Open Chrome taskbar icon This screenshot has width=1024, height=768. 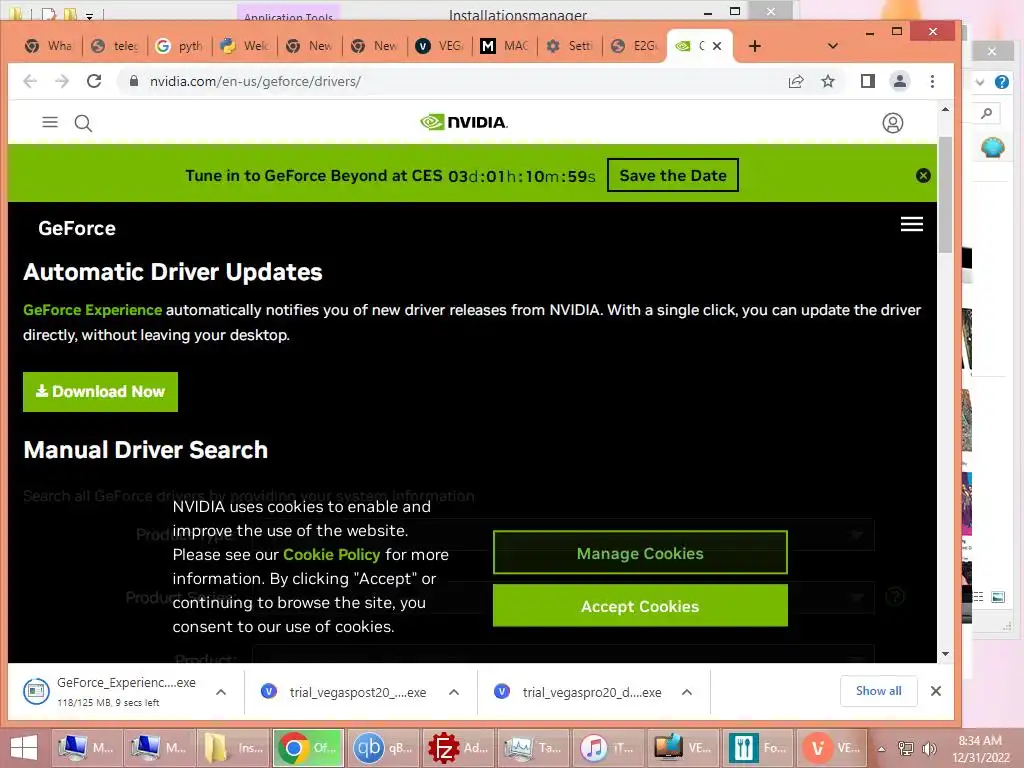tap(308, 748)
